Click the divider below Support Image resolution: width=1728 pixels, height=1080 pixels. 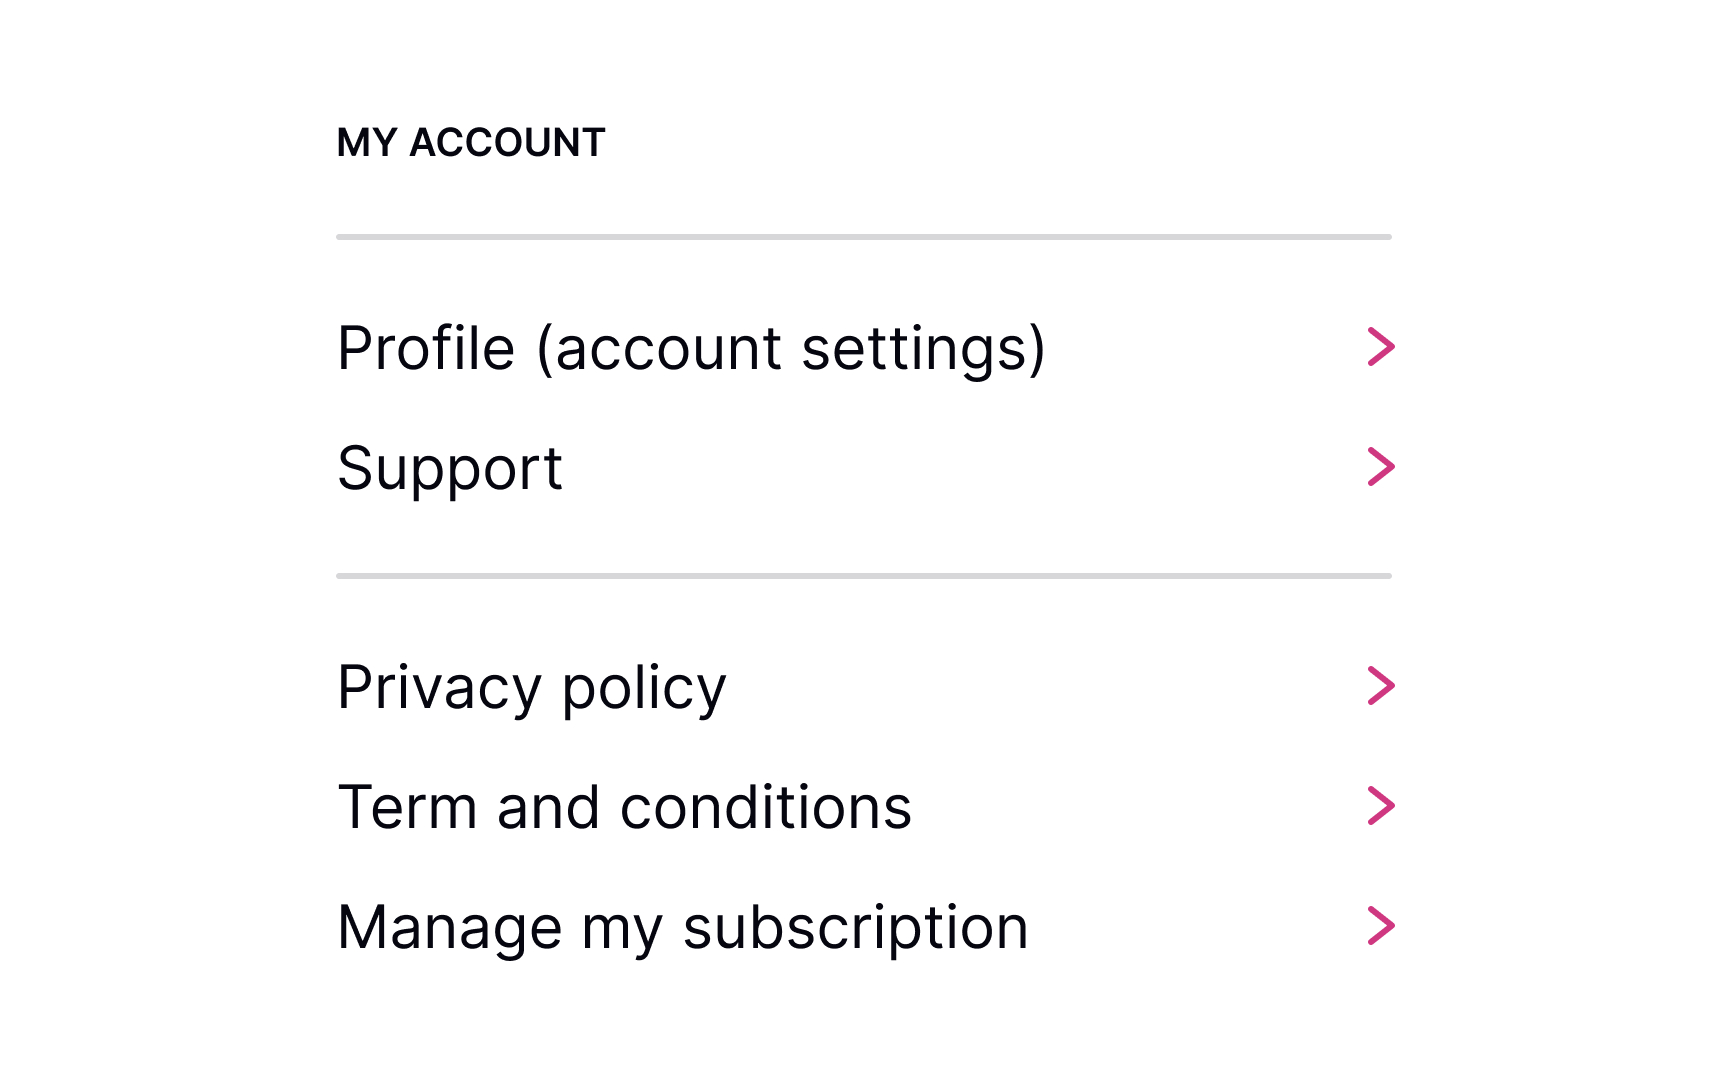864,575
